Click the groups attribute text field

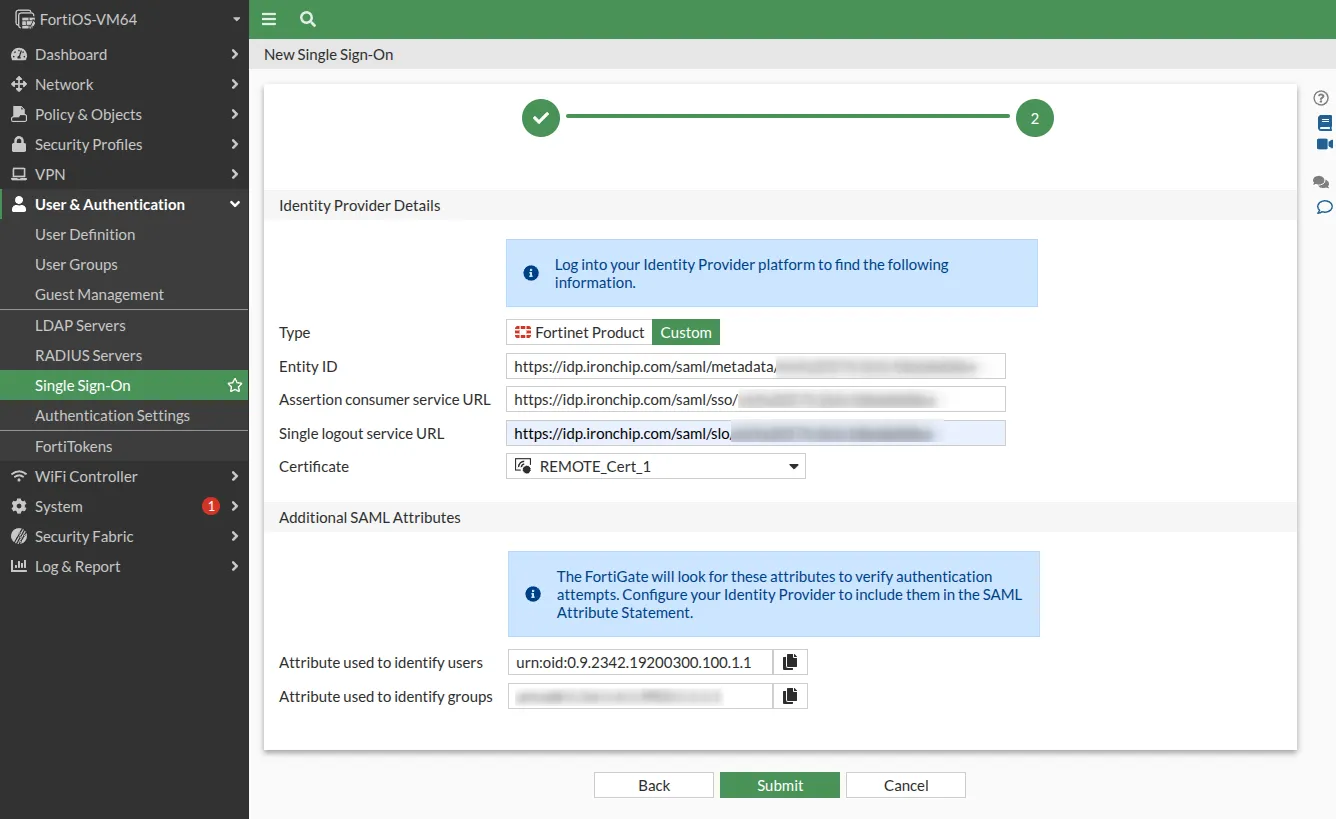[640, 696]
